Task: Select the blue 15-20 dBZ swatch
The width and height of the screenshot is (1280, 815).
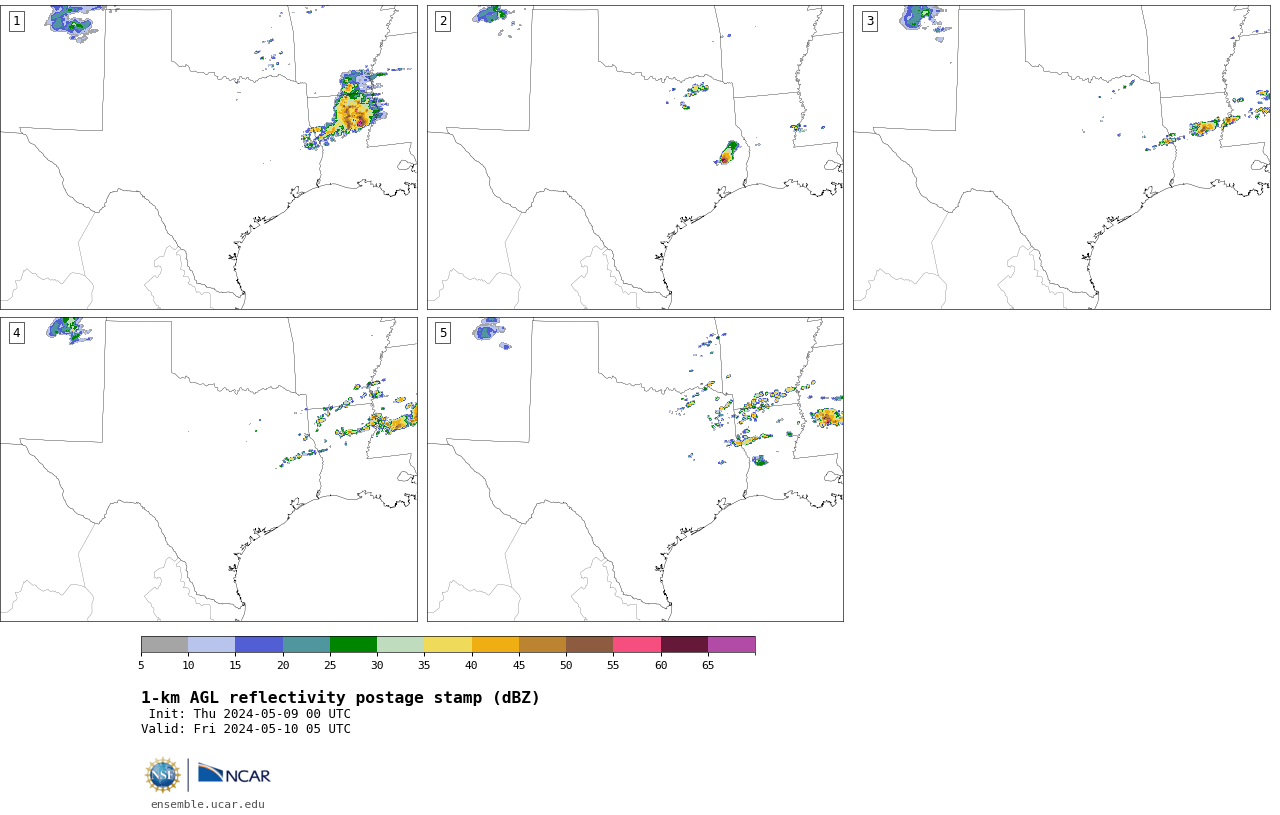Action: (x=259, y=644)
